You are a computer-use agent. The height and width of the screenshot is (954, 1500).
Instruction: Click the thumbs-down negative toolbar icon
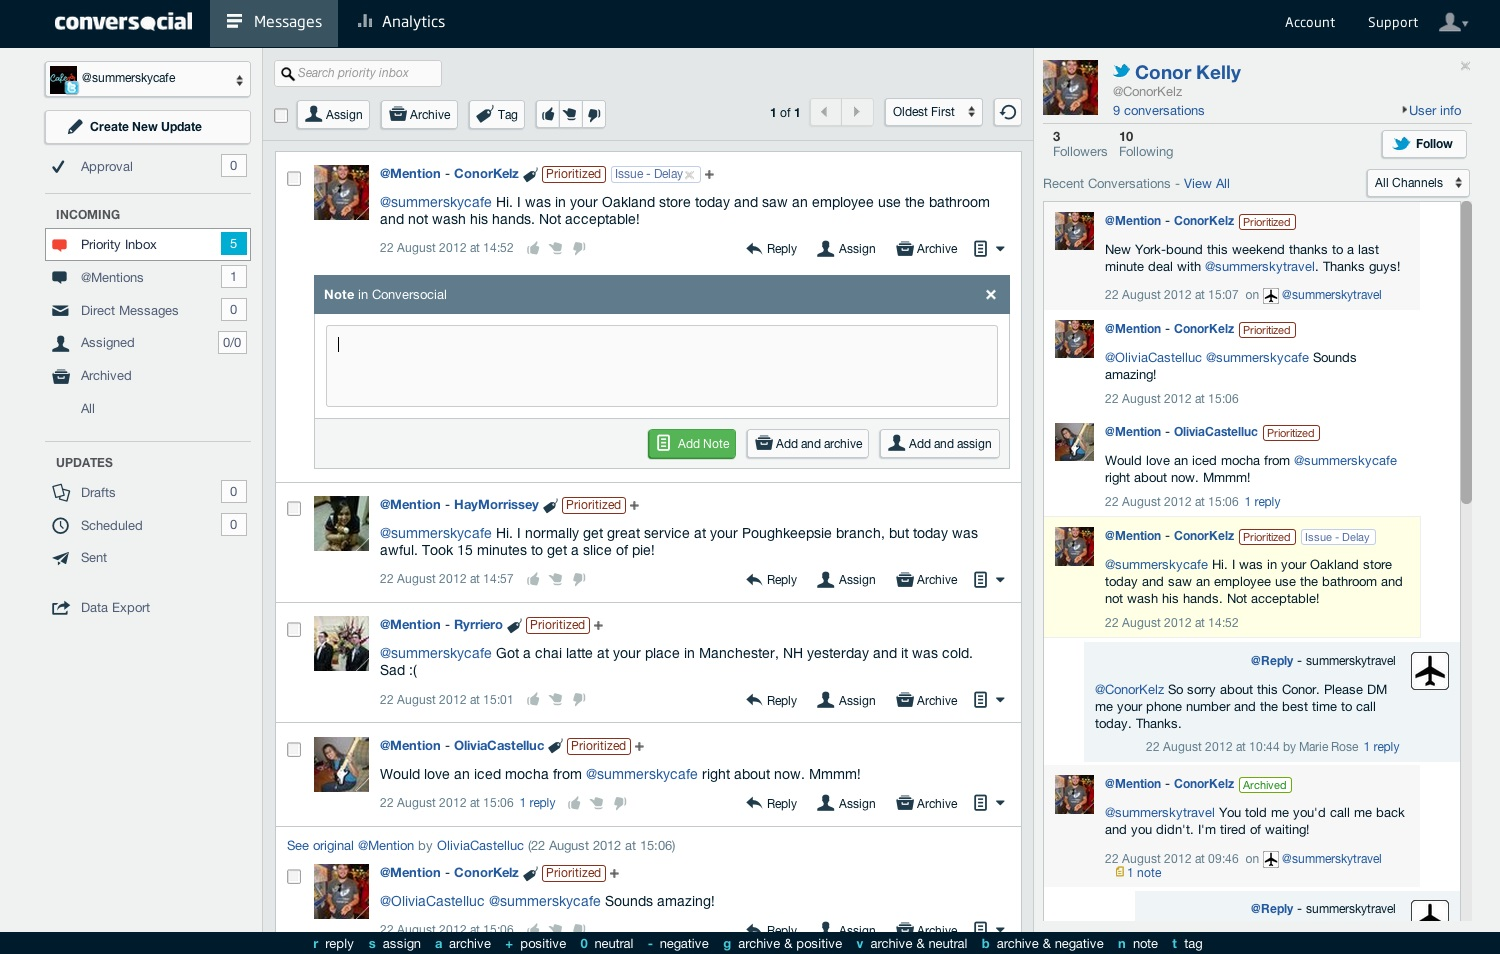pyautogui.click(x=593, y=114)
